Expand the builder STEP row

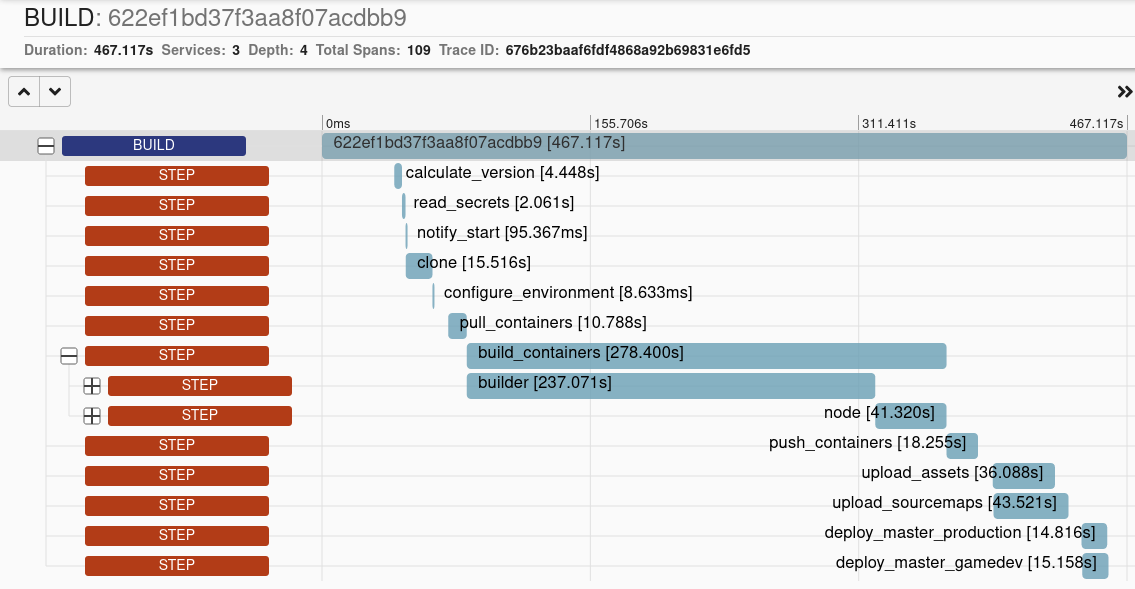(92, 386)
